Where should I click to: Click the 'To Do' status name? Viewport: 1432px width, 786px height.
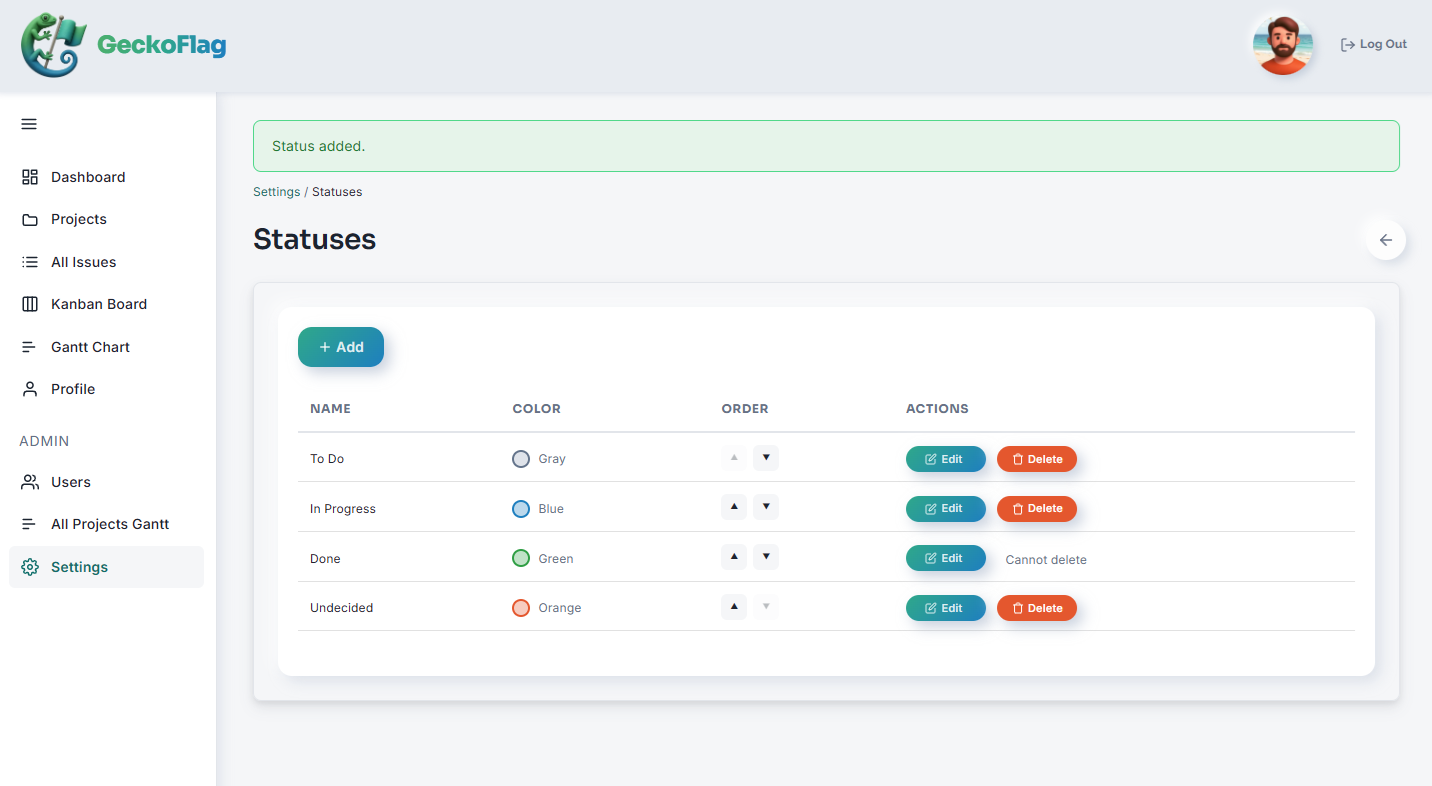point(327,459)
